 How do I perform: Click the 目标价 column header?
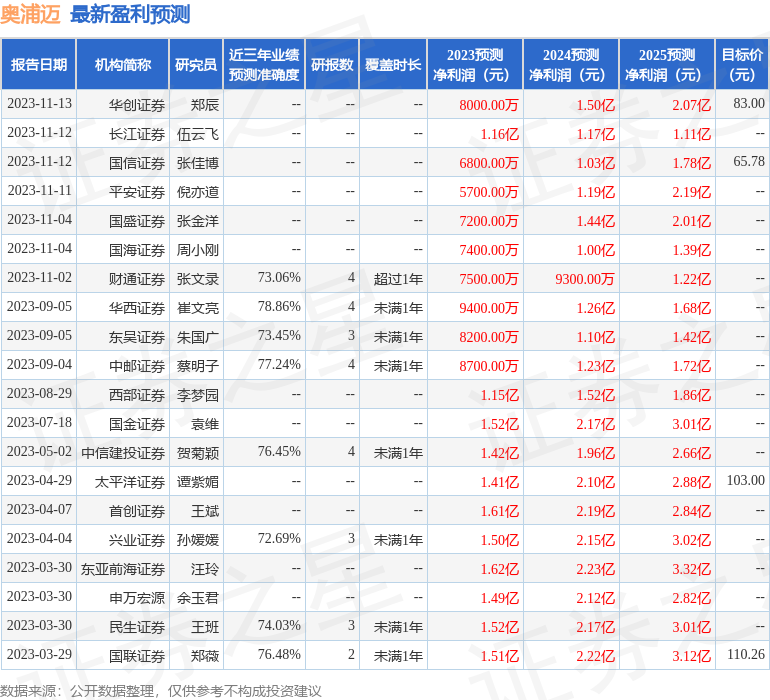click(742, 64)
